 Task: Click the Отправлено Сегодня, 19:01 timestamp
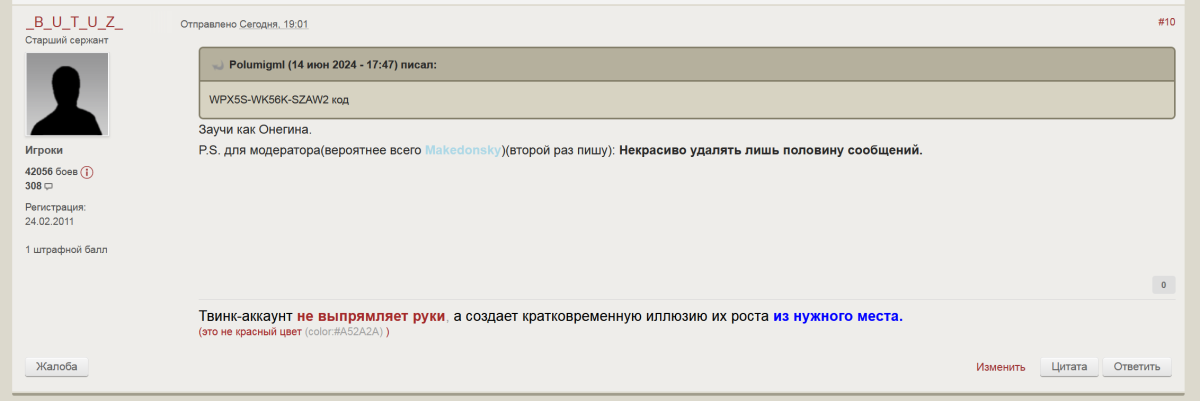coord(245,23)
